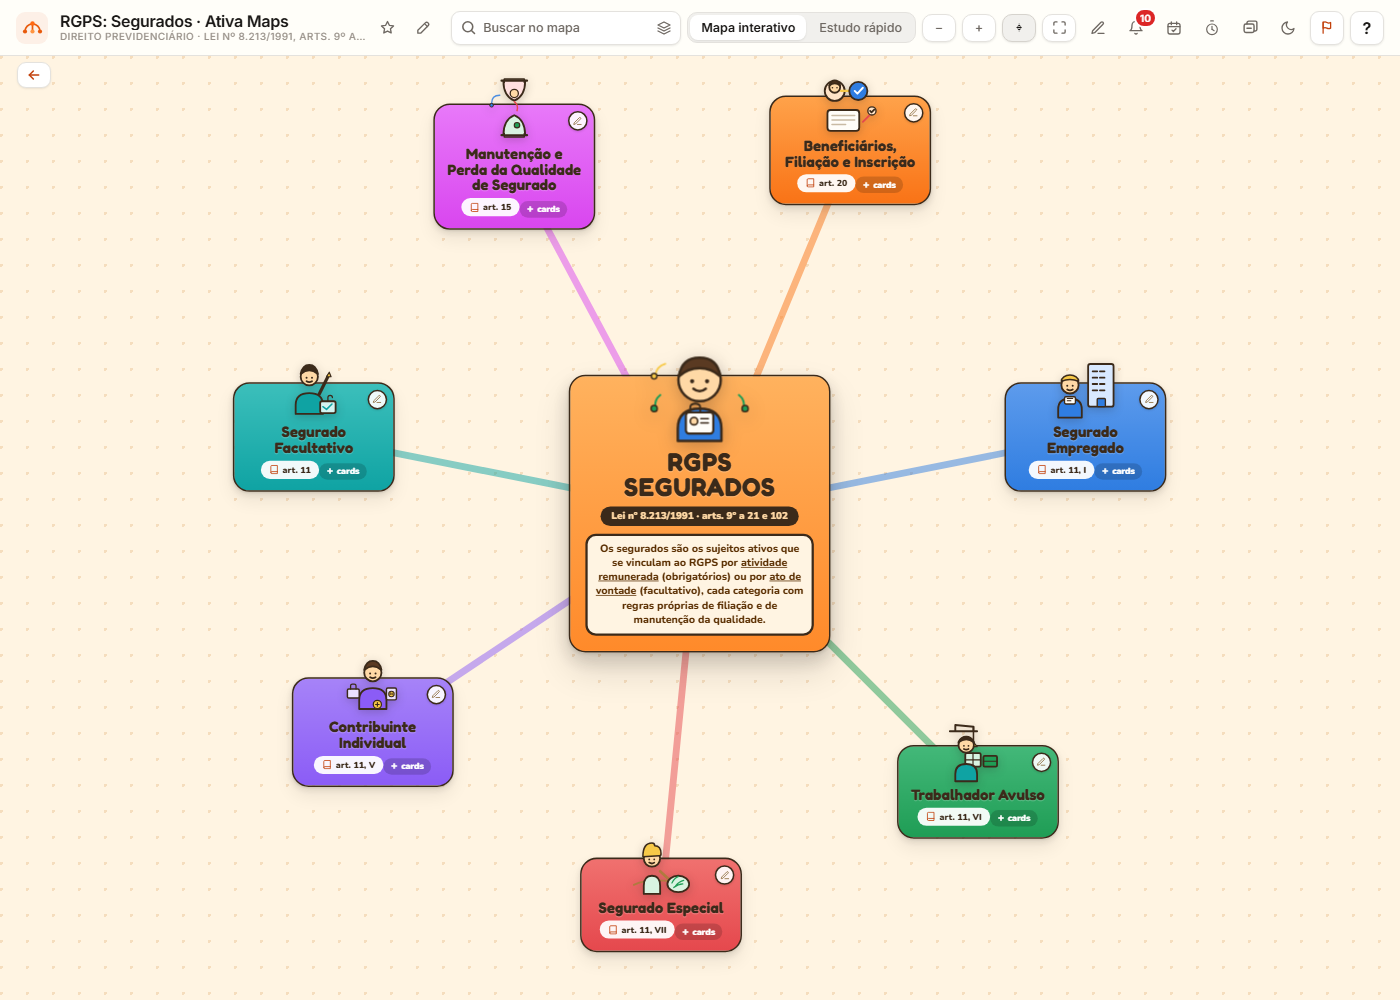
Task: Open 'art. 11, V' chip on Contribuinte Individual
Action: pyautogui.click(x=349, y=765)
